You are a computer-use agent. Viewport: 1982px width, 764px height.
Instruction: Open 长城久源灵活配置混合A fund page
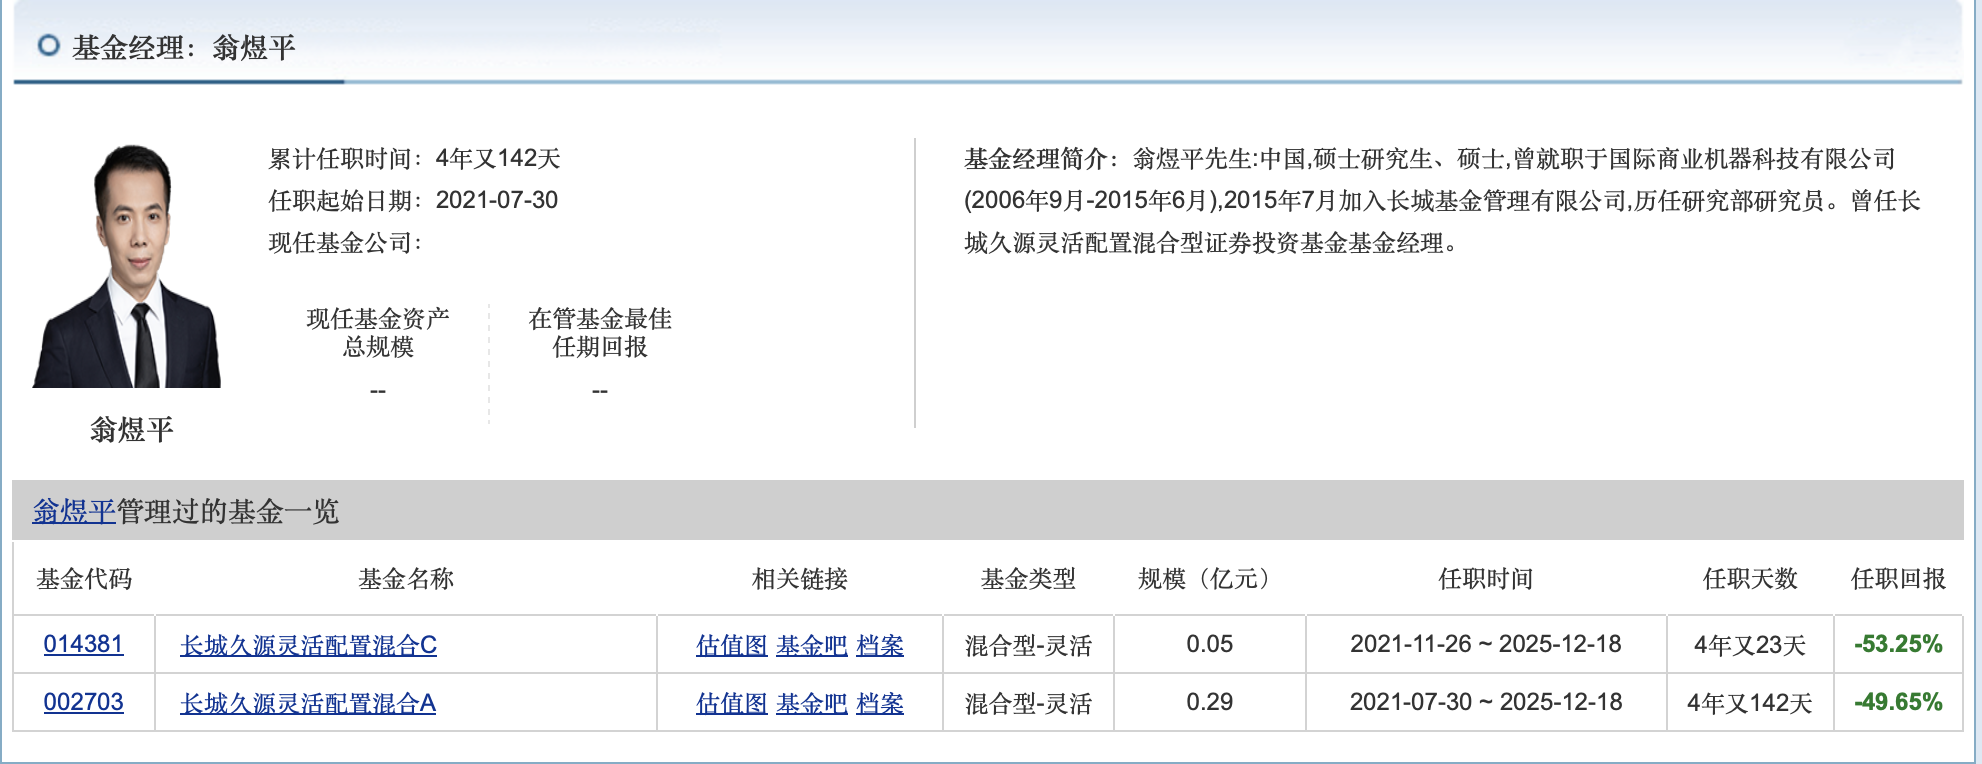307,704
